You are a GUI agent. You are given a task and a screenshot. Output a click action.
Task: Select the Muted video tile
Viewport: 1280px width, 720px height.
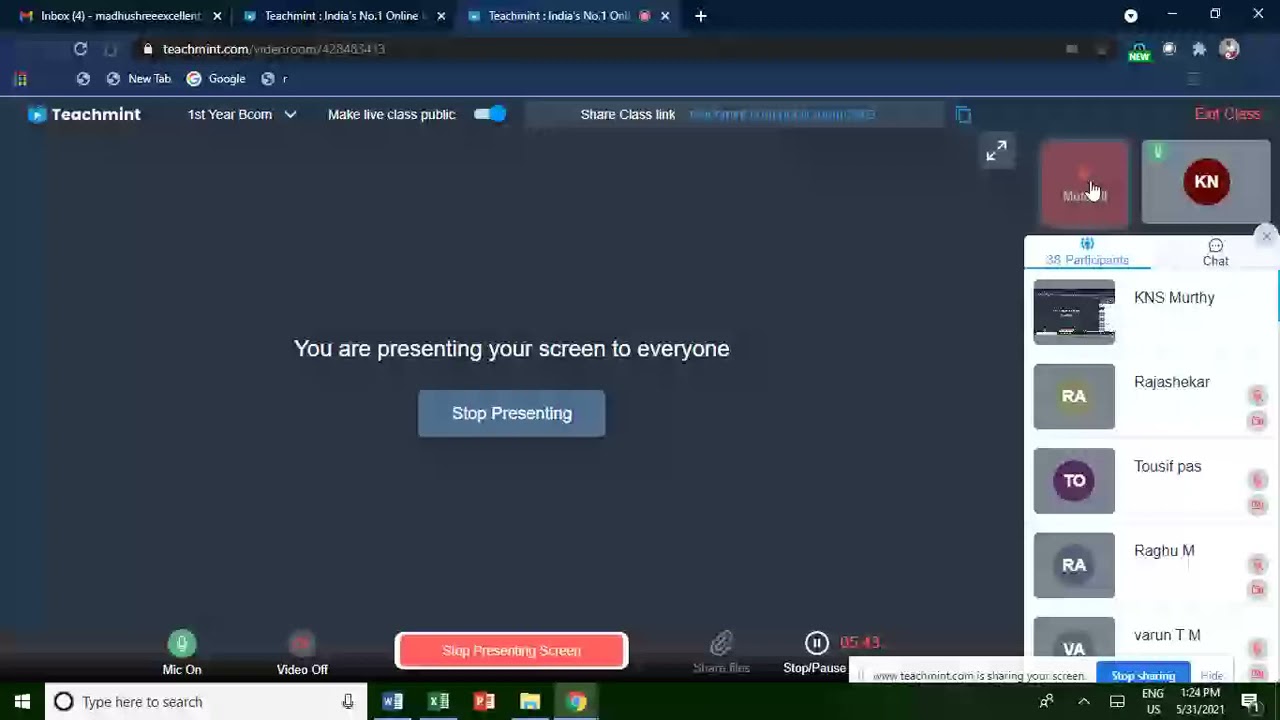point(1085,182)
